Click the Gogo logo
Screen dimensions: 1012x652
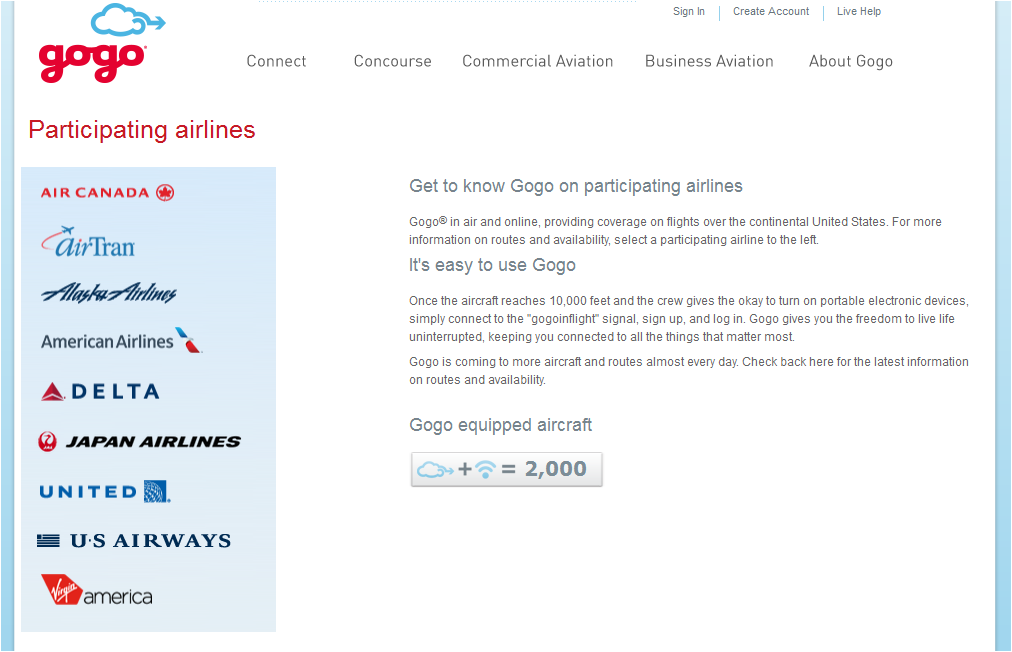(102, 43)
